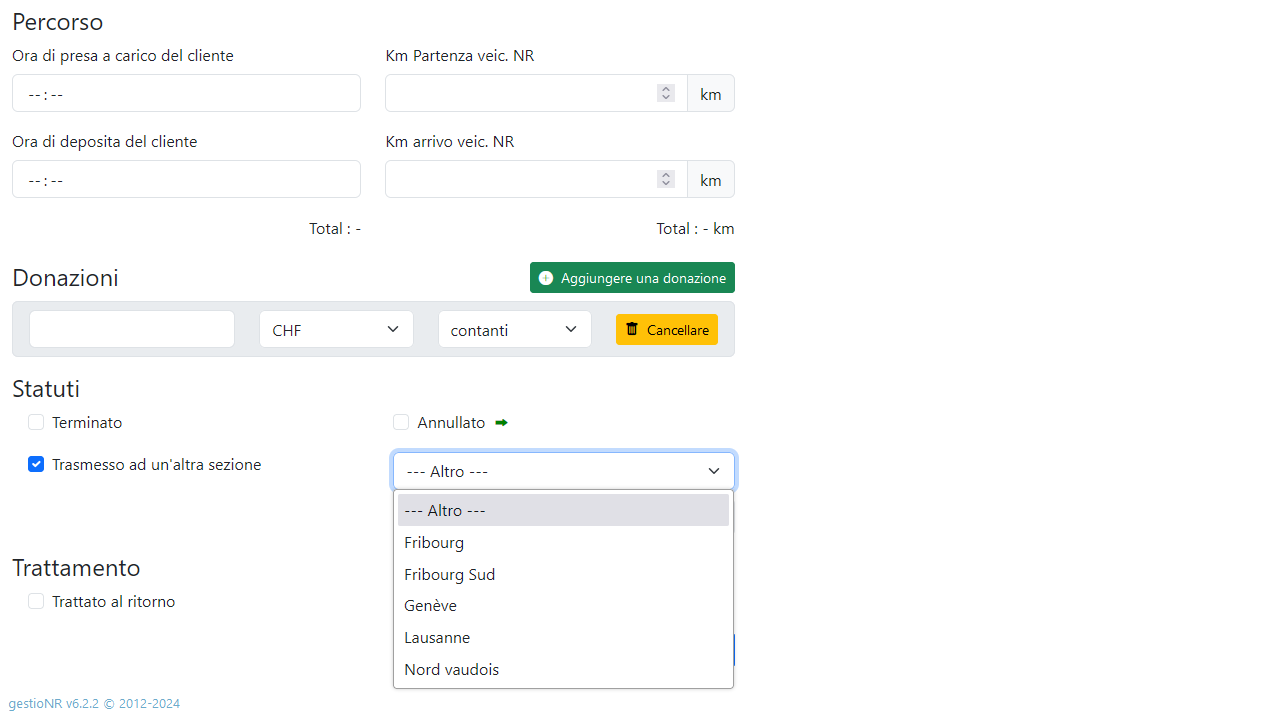This screenshot has width=1280, height=720.
Task: Collapse the section dropdown showing --- Altro ---
Action: [563, 471]
